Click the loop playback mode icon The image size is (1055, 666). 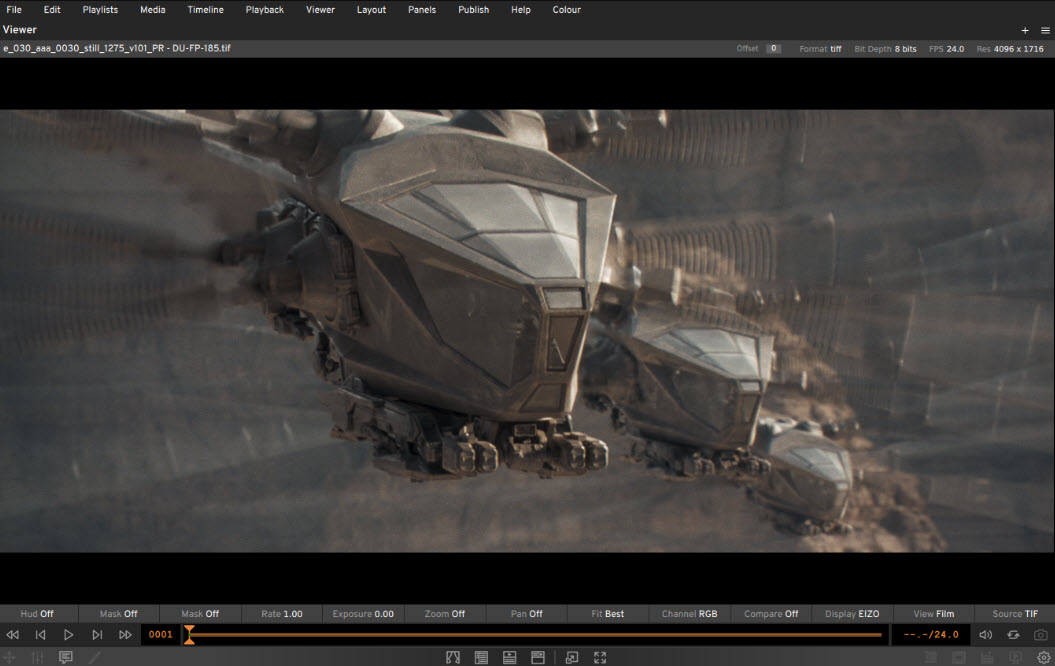coord(1013,635)
